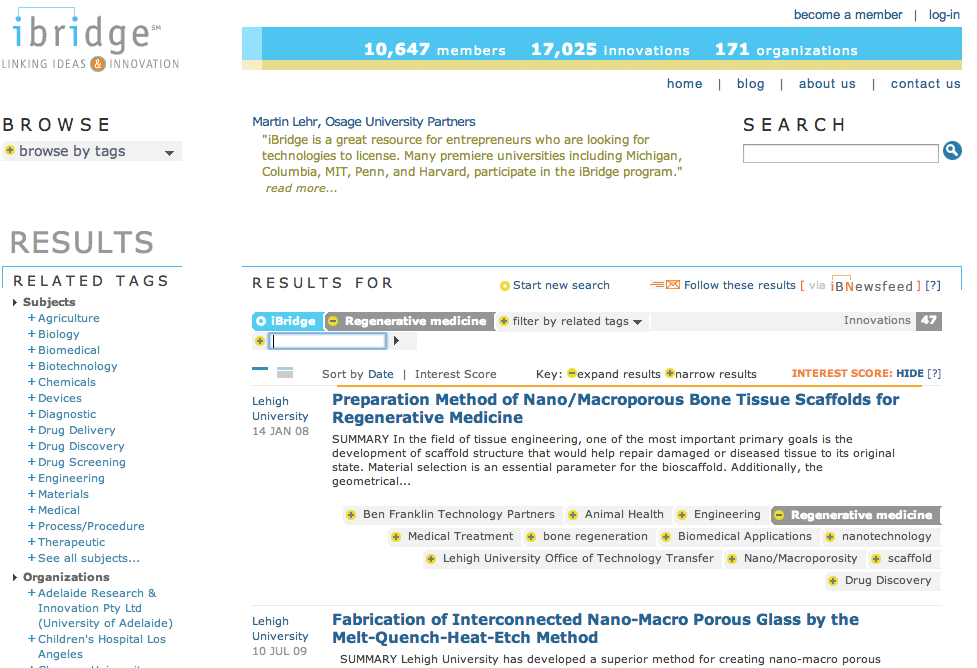Click the log-in link
The image size is (977, 668).
(944, 14)
